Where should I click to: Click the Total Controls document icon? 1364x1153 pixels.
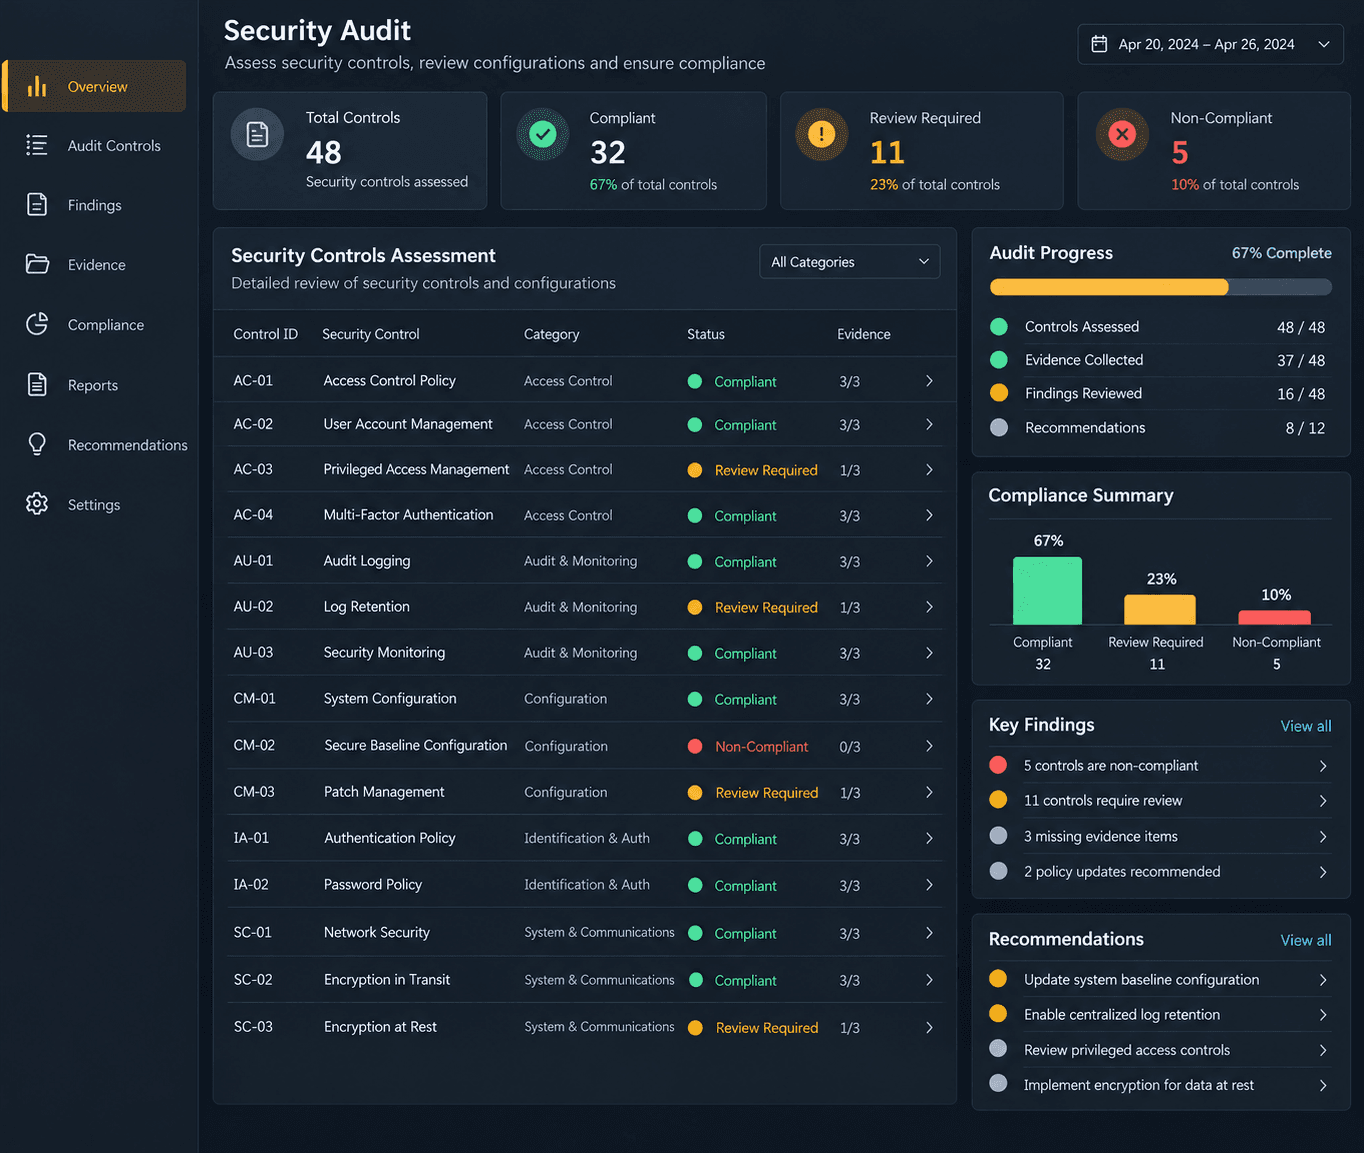pos(257,134)
